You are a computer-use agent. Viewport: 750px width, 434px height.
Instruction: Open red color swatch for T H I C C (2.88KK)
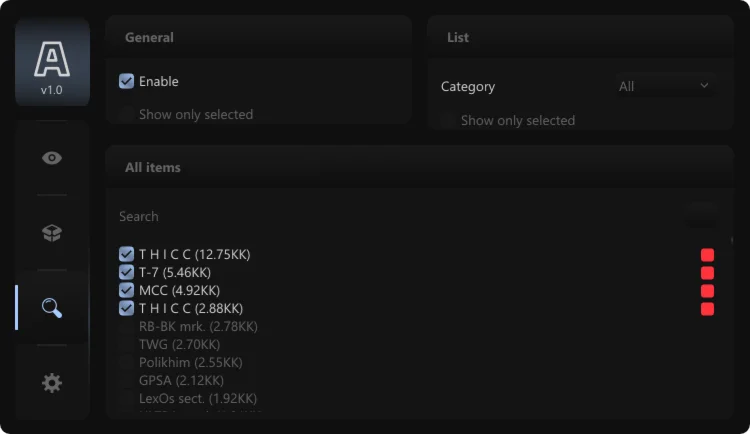(x=707, y=309)
